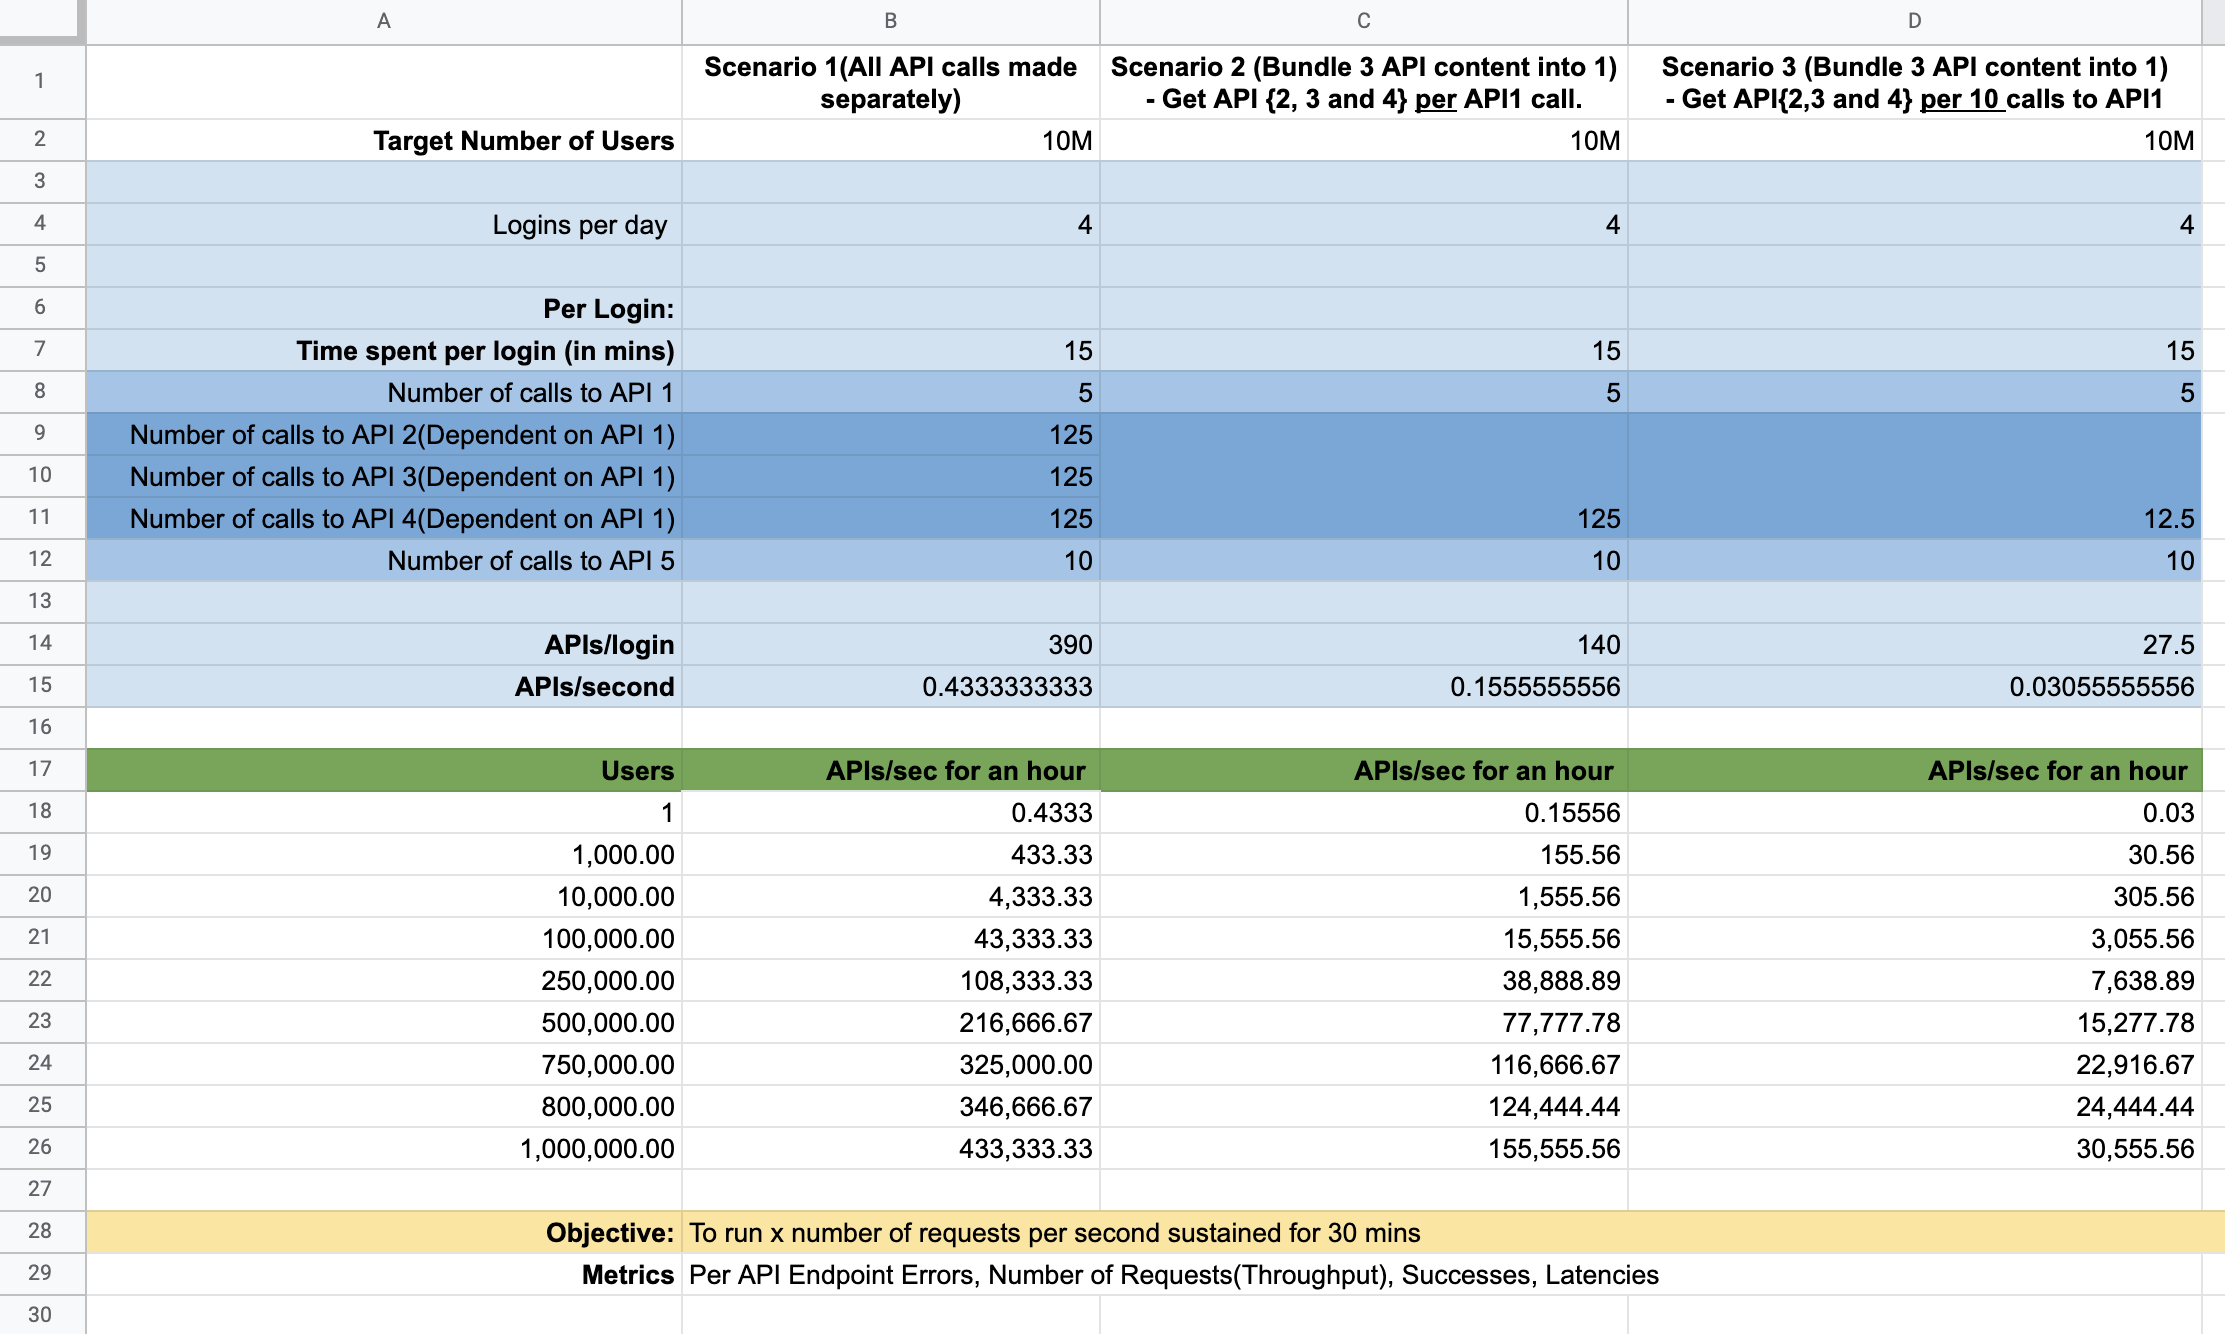Select column A header
This screenshot has width=2225, height=1334.
[383, 21]
